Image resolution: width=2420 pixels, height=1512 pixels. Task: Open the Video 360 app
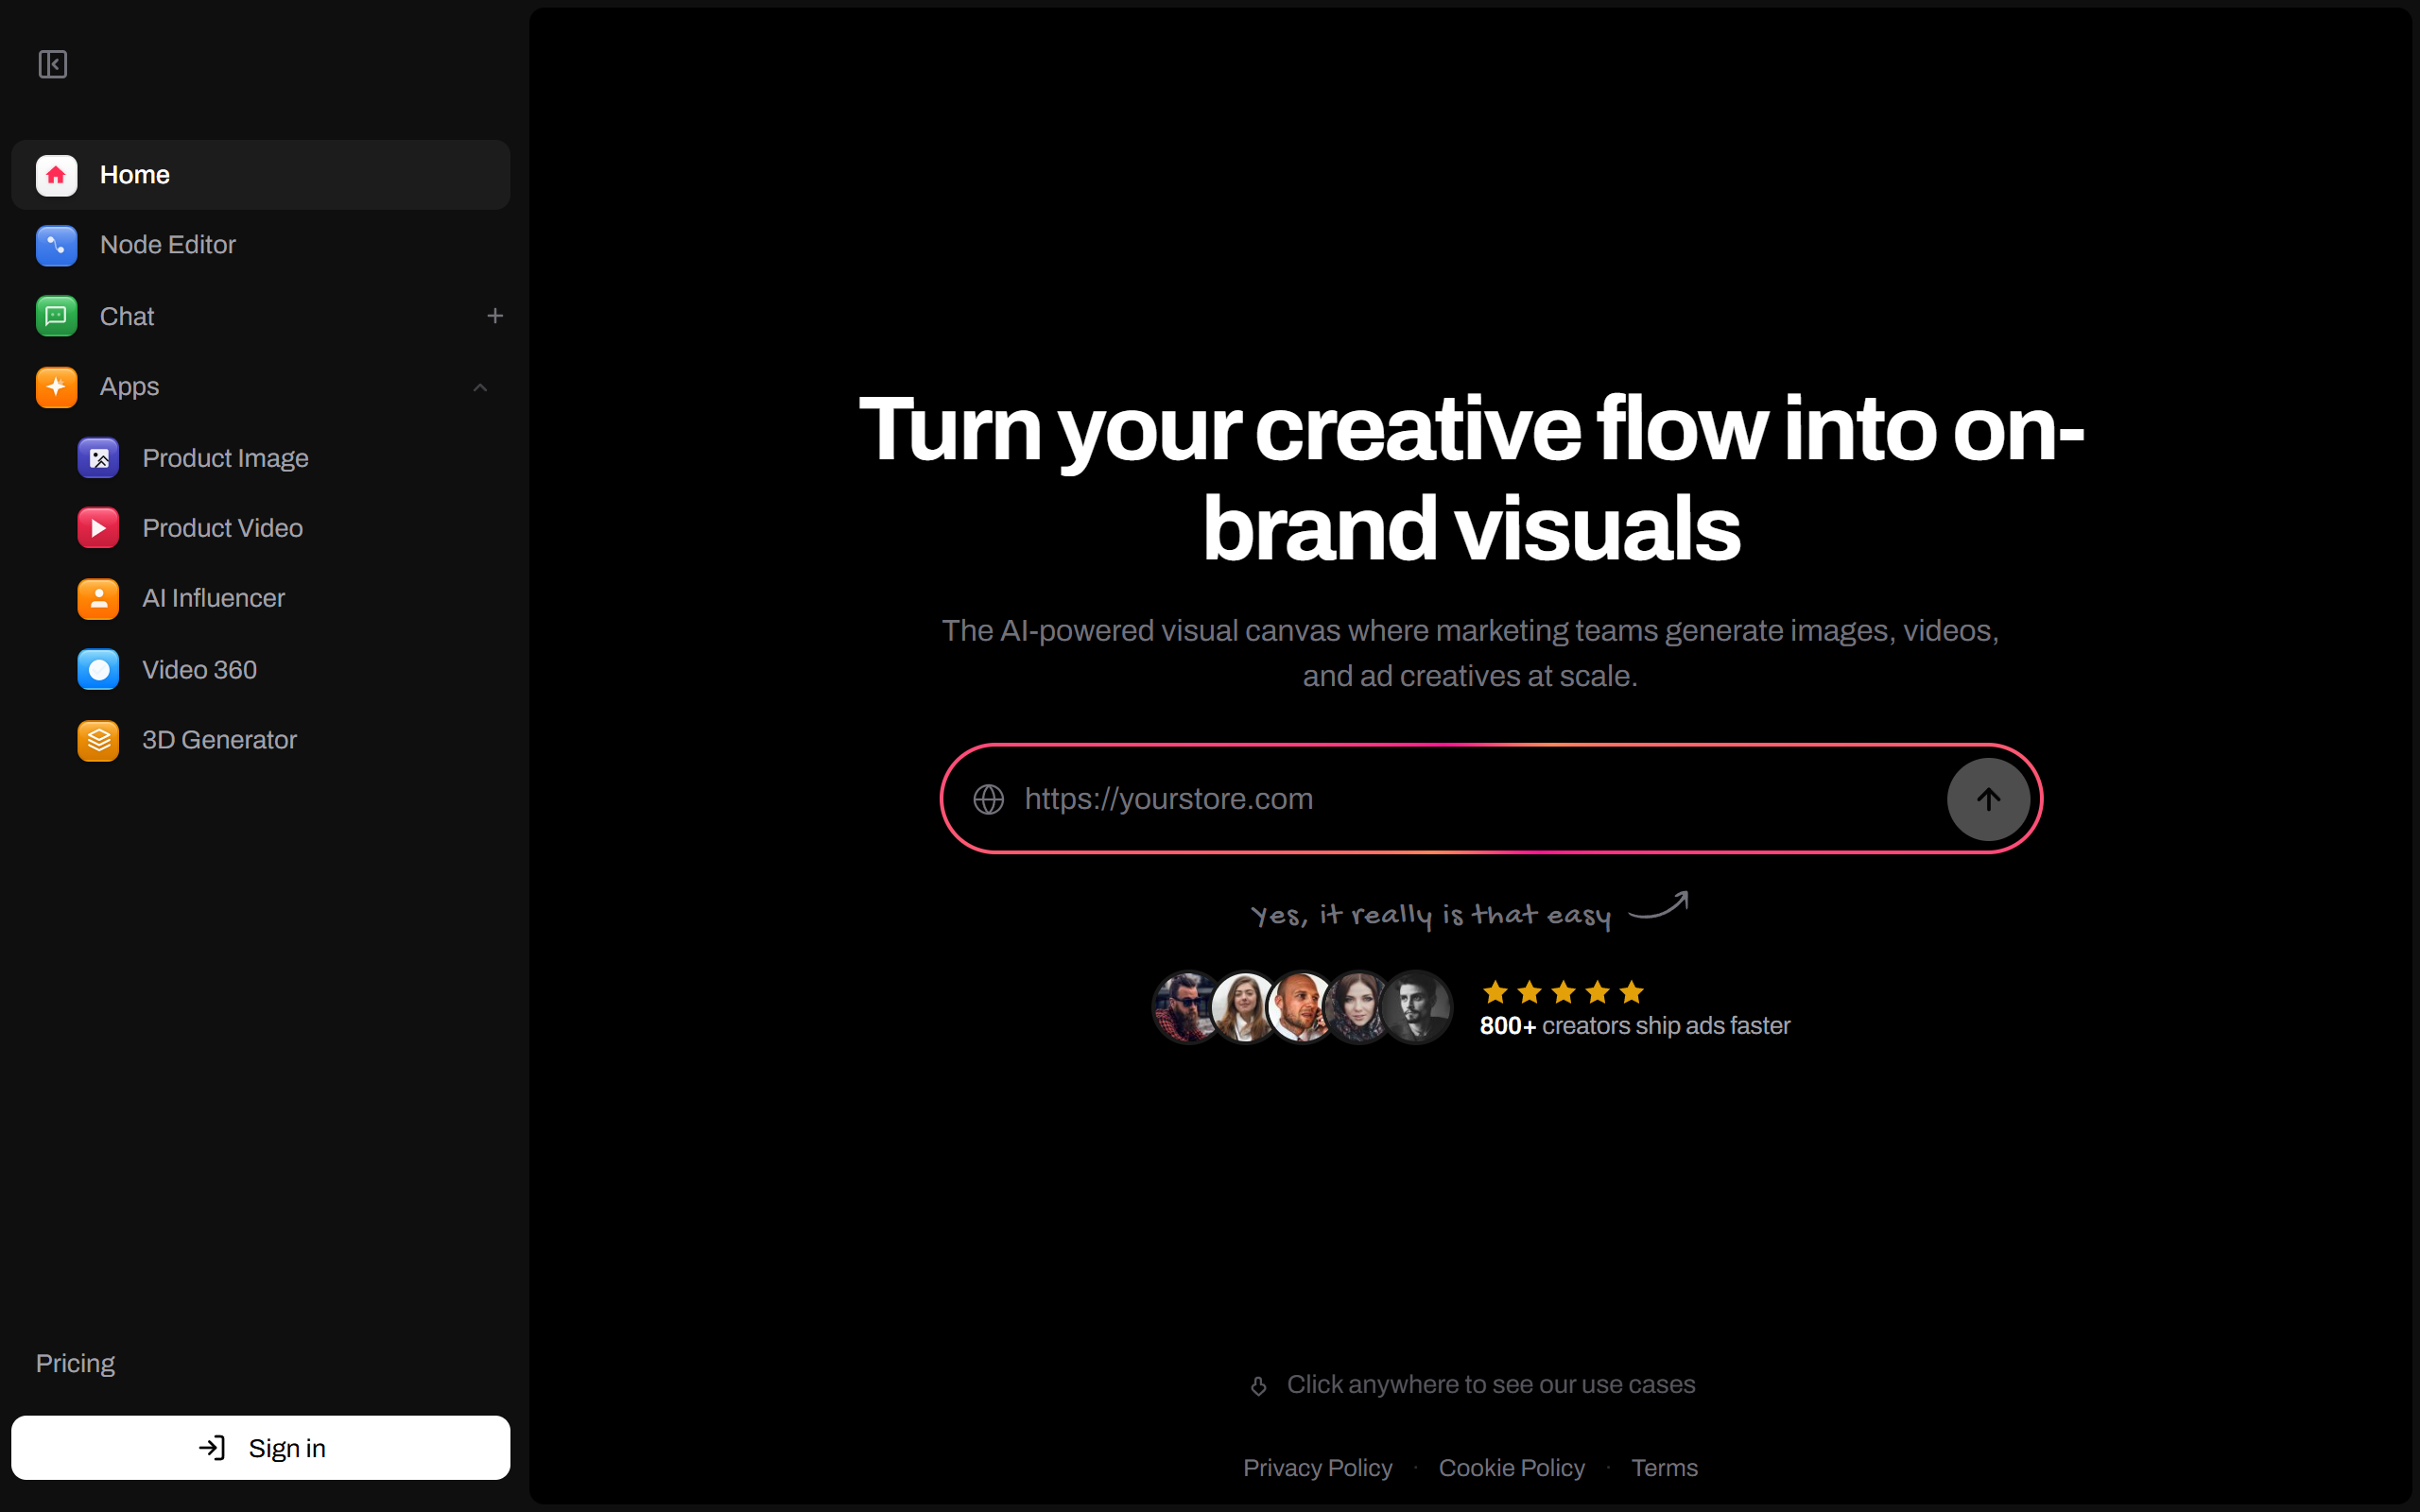coord(199,670)
